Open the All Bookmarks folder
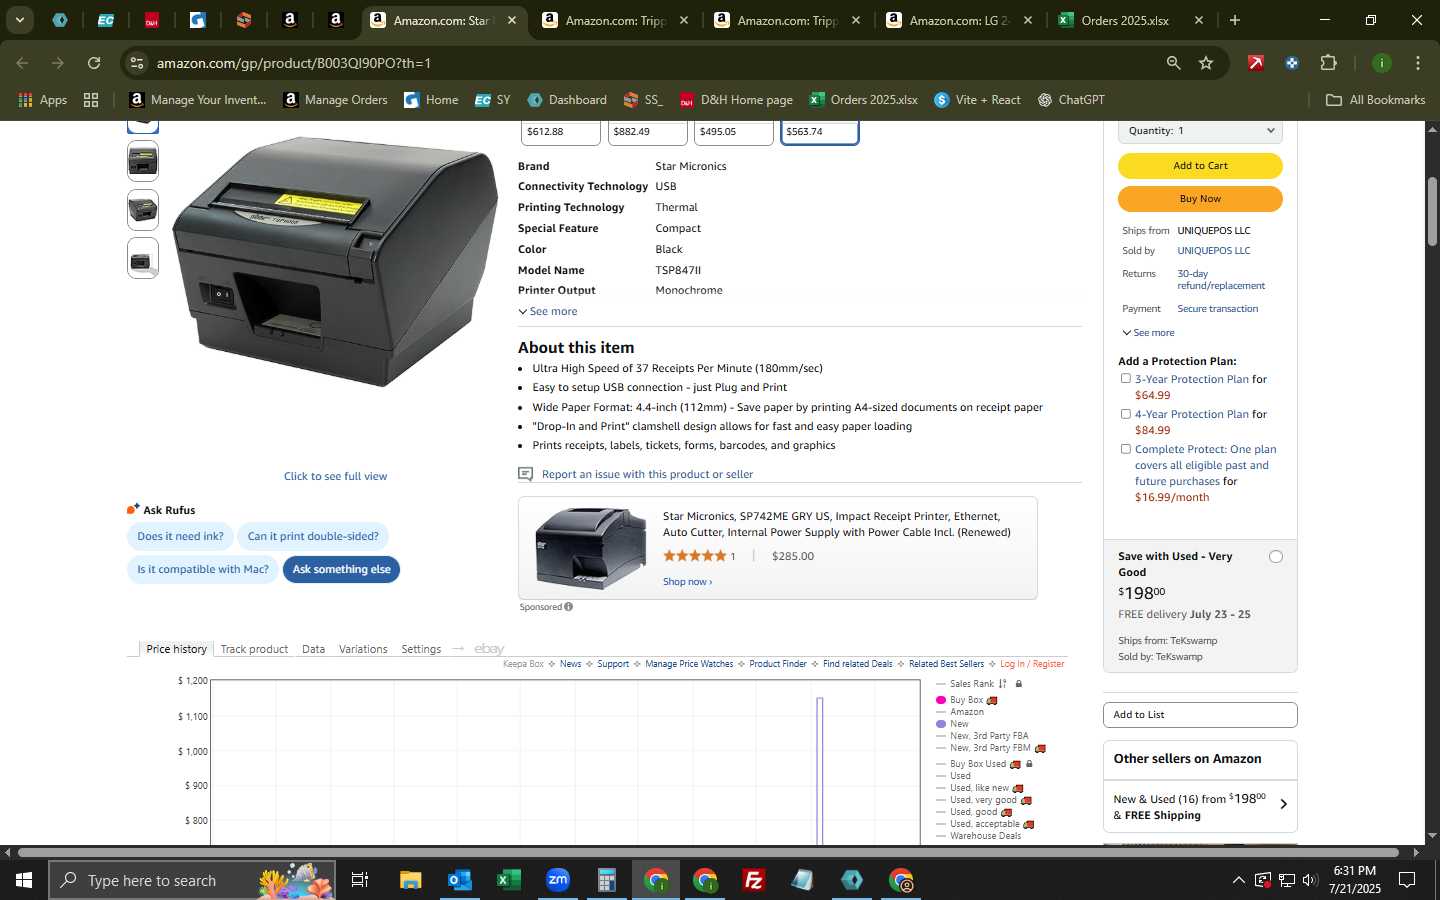1440x900 pixels. 1375,100
